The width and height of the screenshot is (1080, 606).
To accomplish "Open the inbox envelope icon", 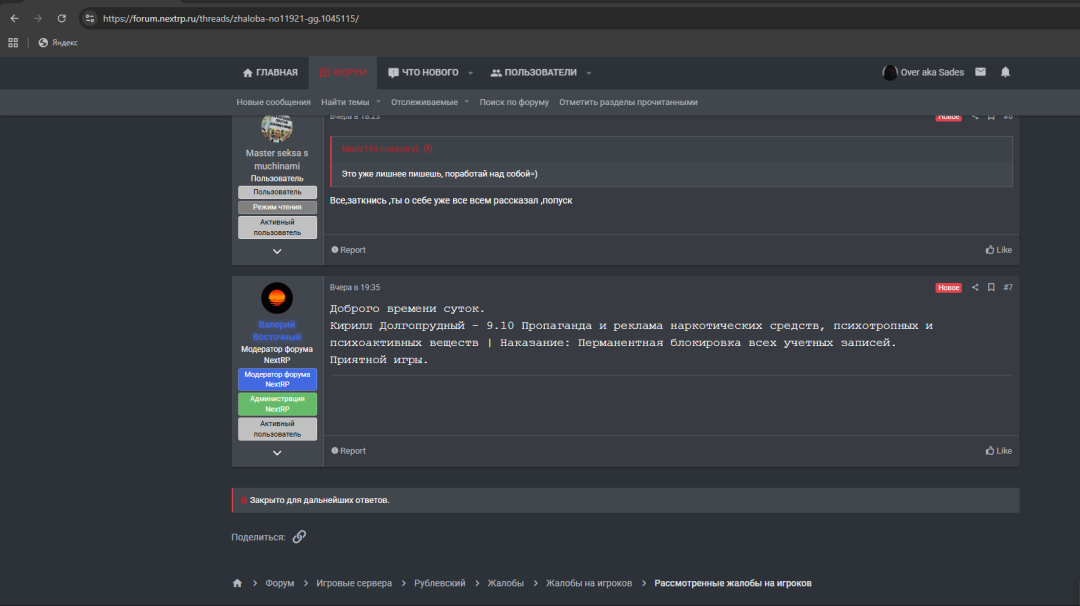I will 980,72.
